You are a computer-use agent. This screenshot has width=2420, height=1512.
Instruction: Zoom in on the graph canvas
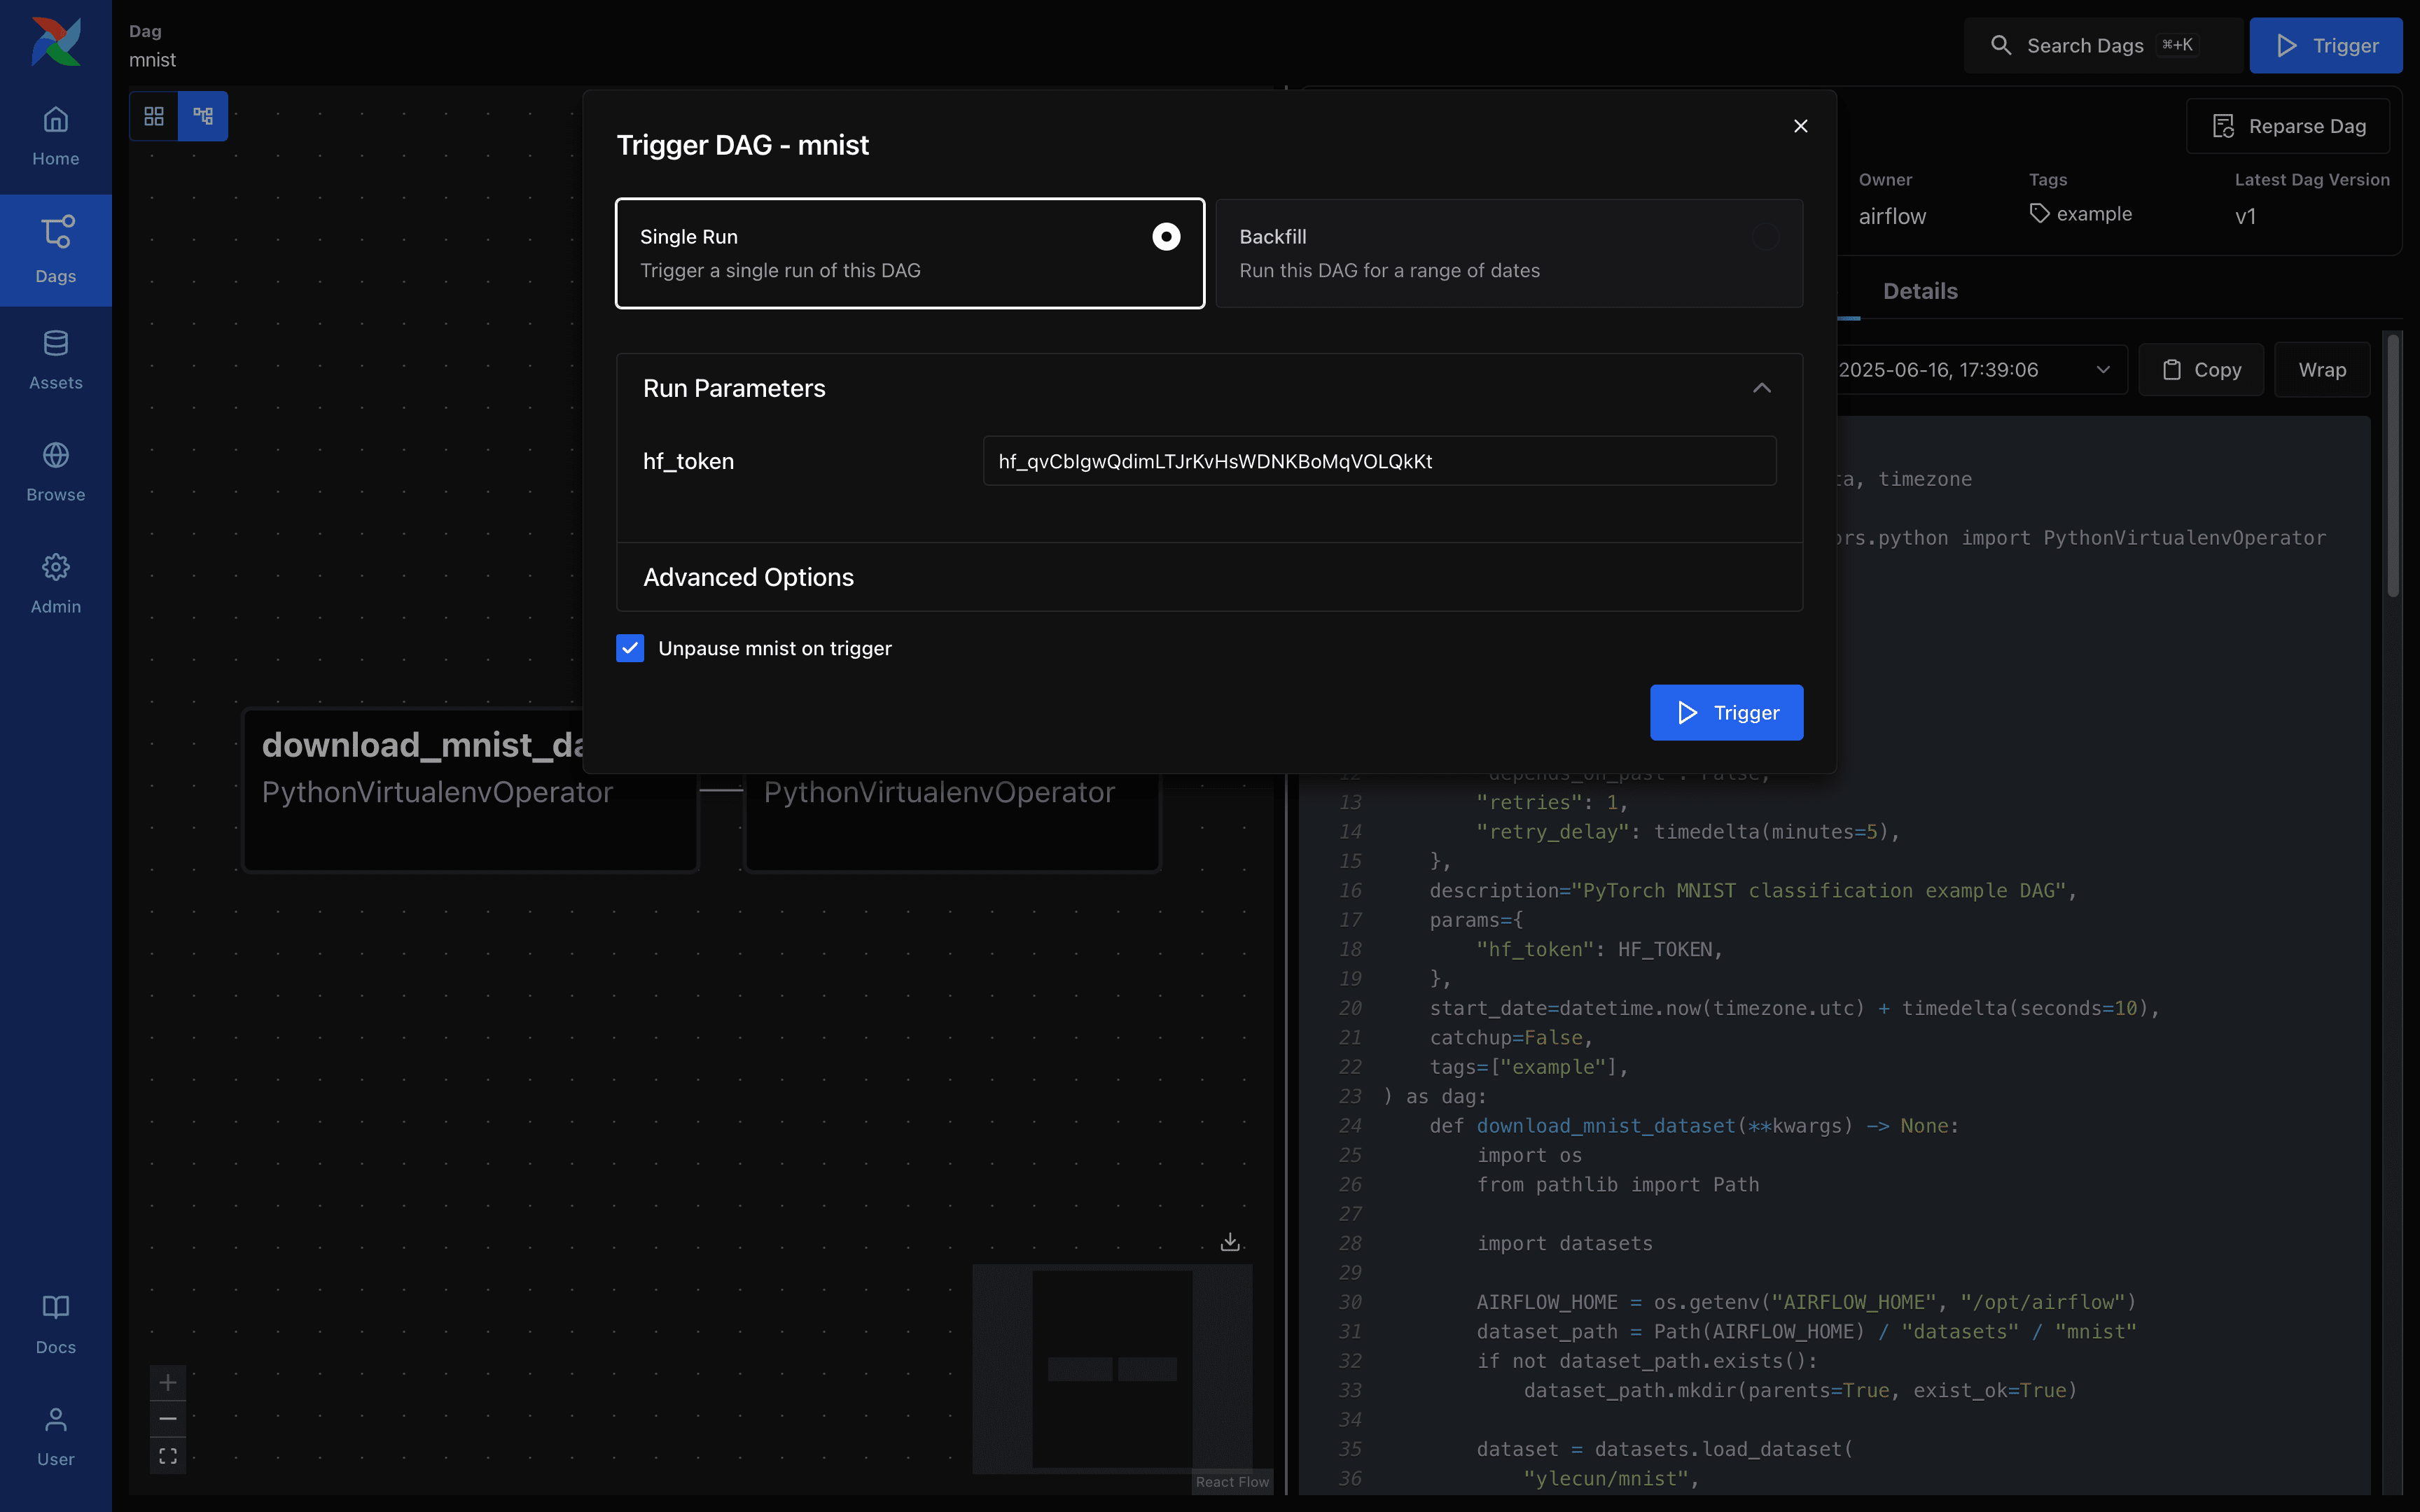(168, 1383)
